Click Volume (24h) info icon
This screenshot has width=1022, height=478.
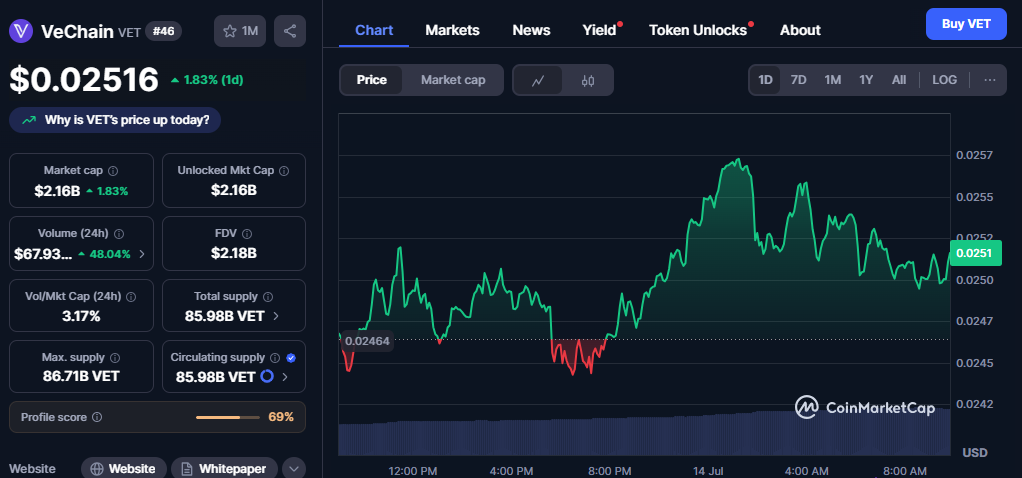point(119,233)
